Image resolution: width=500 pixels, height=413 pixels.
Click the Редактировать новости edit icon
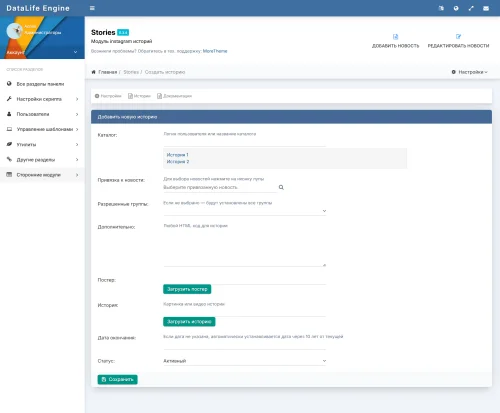coord(458,37)
